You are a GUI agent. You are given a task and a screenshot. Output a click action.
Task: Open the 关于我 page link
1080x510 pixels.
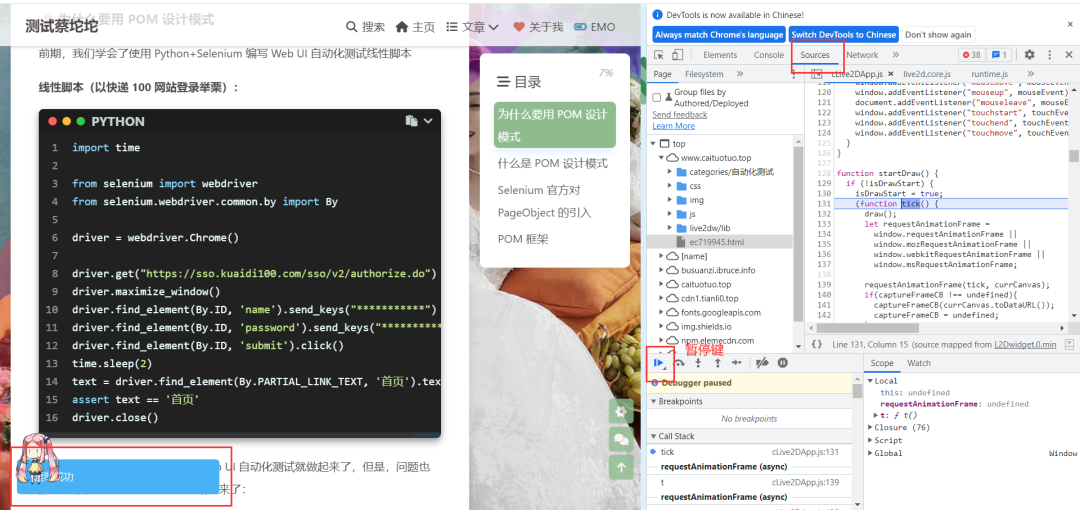(539, 27)
